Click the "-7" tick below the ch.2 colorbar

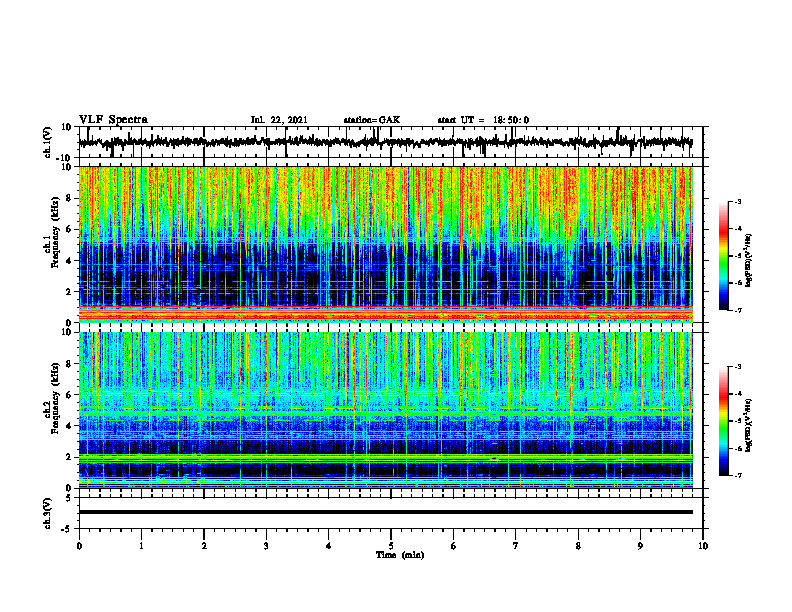738,475
